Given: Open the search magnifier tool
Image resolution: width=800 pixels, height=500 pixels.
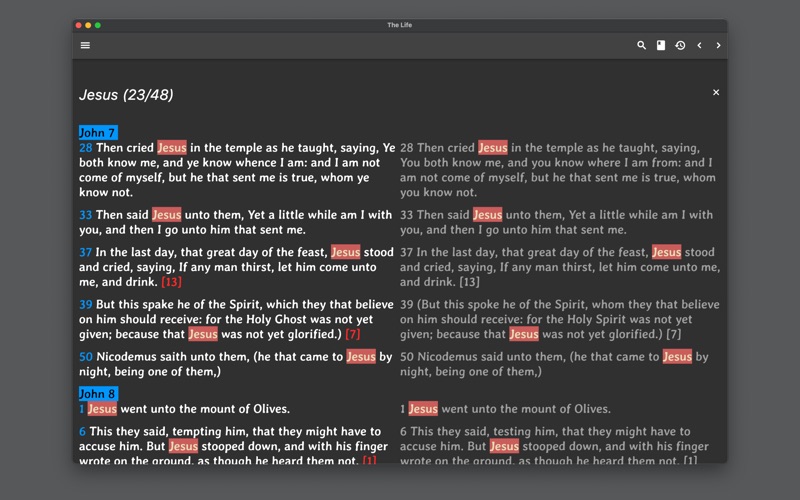Looking at the screenshot, I should pos(641,45).
